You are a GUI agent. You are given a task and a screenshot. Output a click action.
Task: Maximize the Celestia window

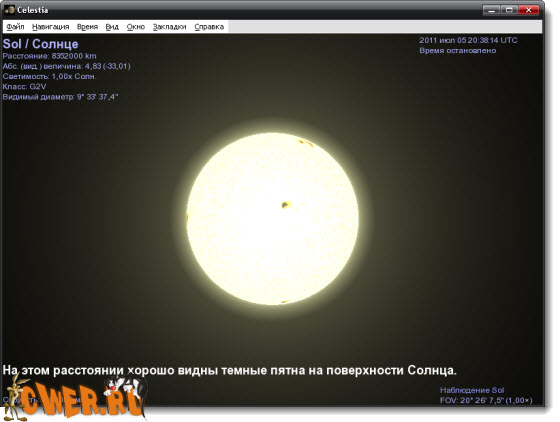pyautogui.click(x=509, y=10)
